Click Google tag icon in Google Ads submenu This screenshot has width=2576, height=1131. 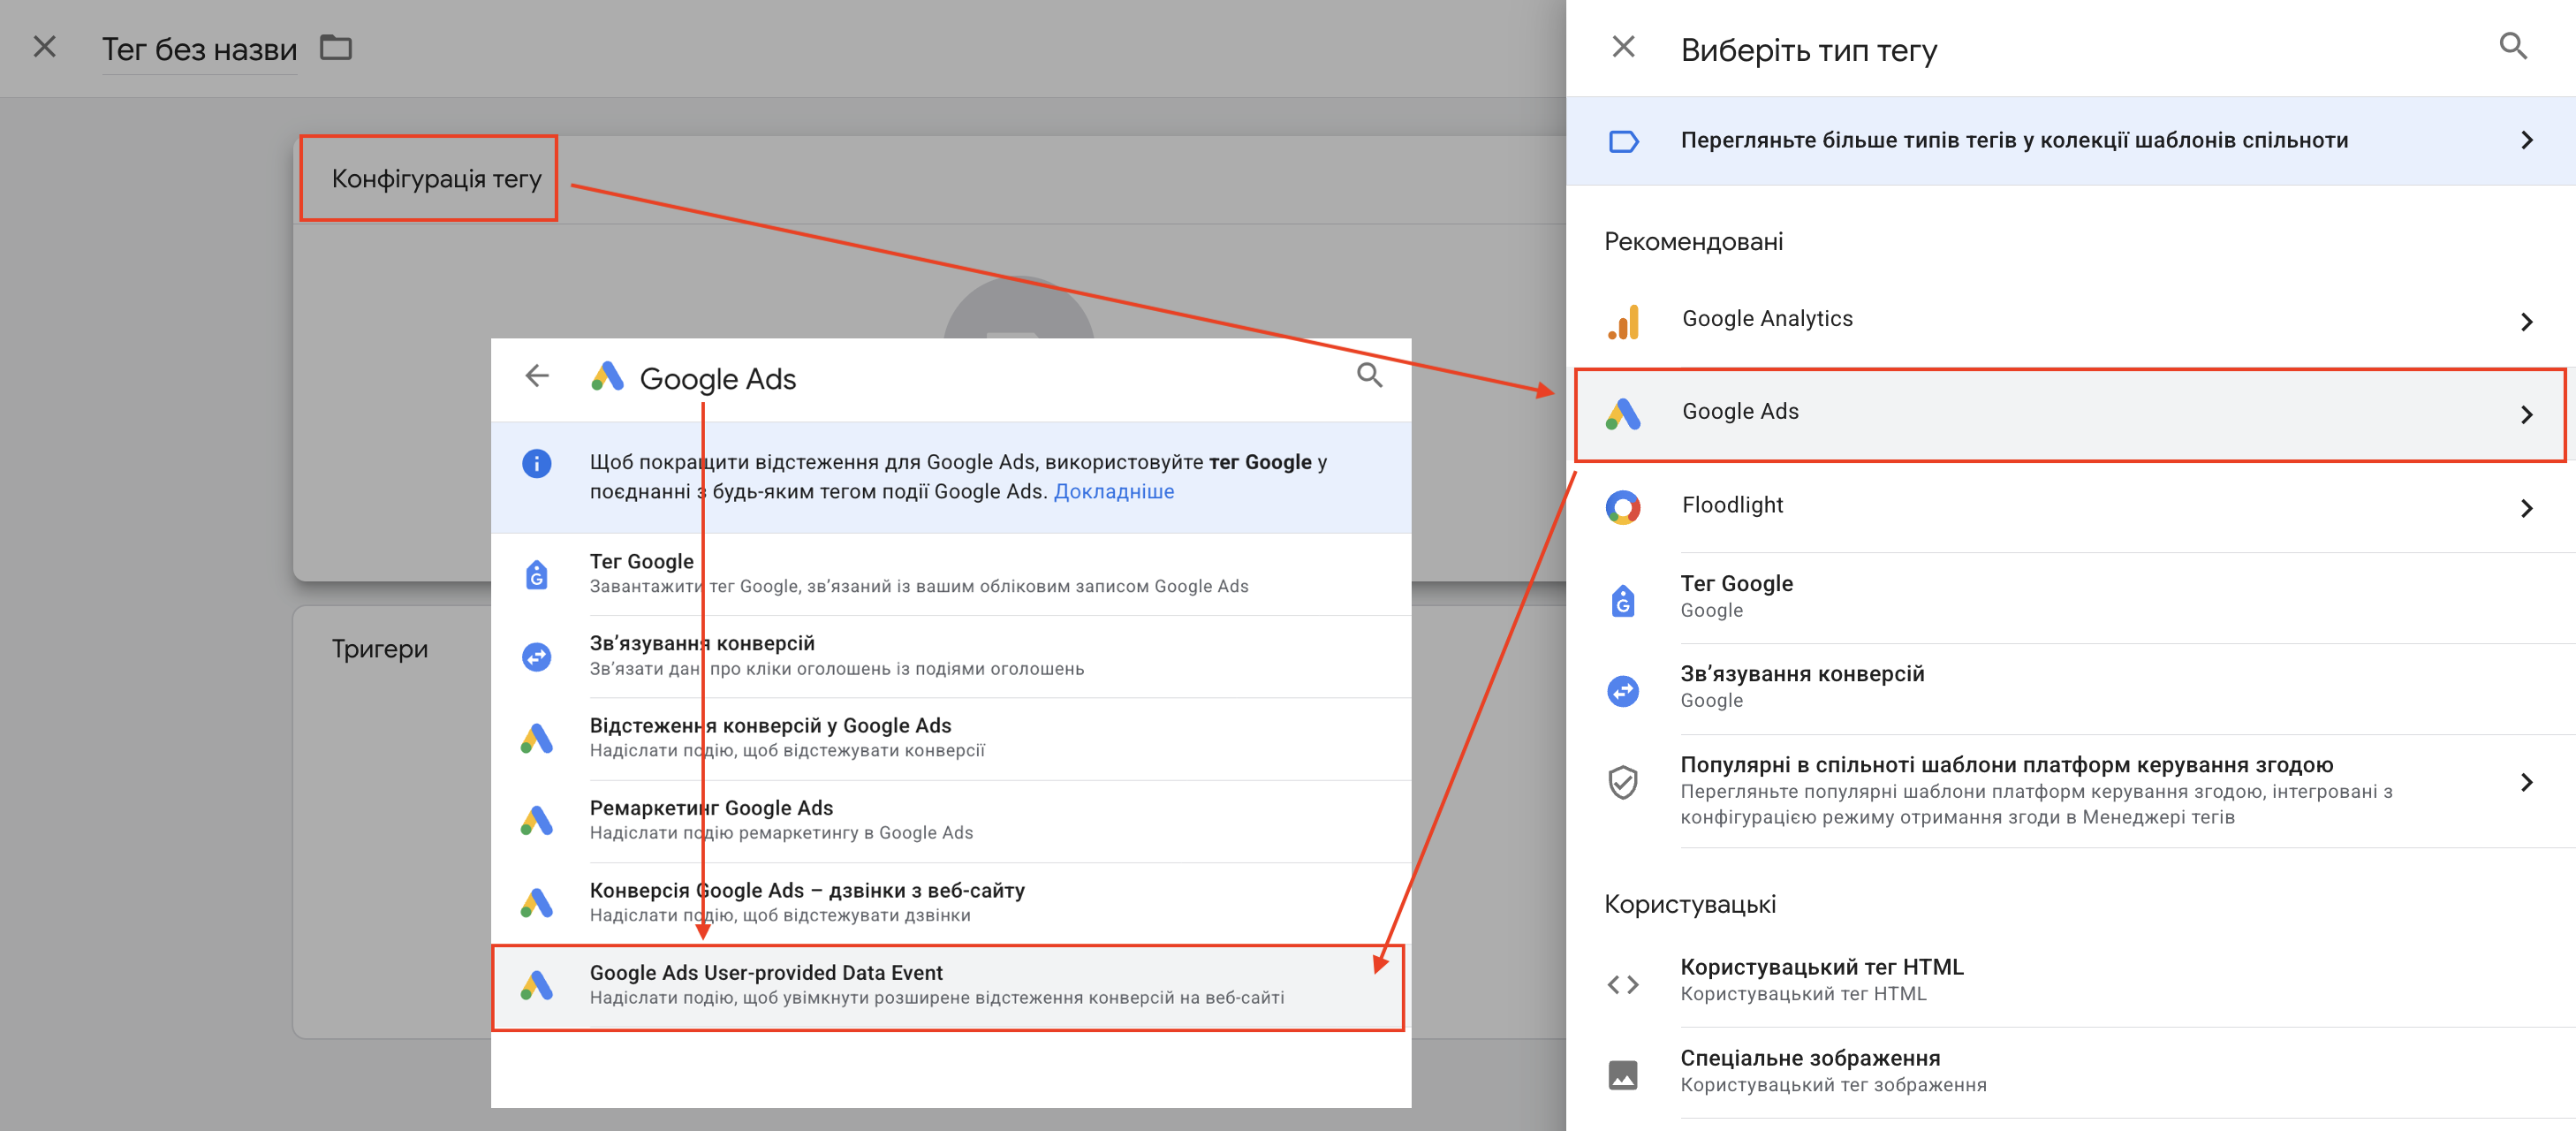537,575
